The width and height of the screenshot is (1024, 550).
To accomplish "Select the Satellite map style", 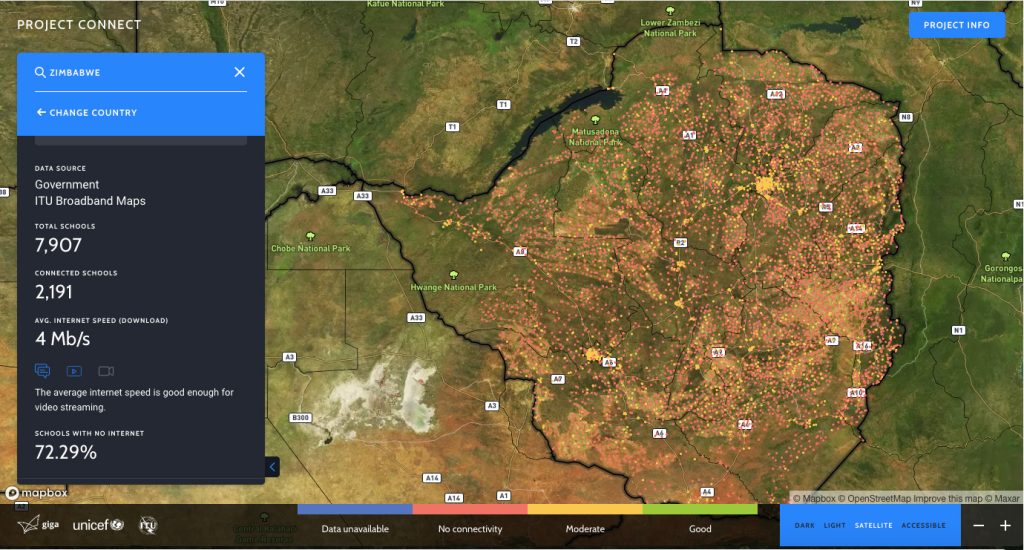I will click(873, 525).
